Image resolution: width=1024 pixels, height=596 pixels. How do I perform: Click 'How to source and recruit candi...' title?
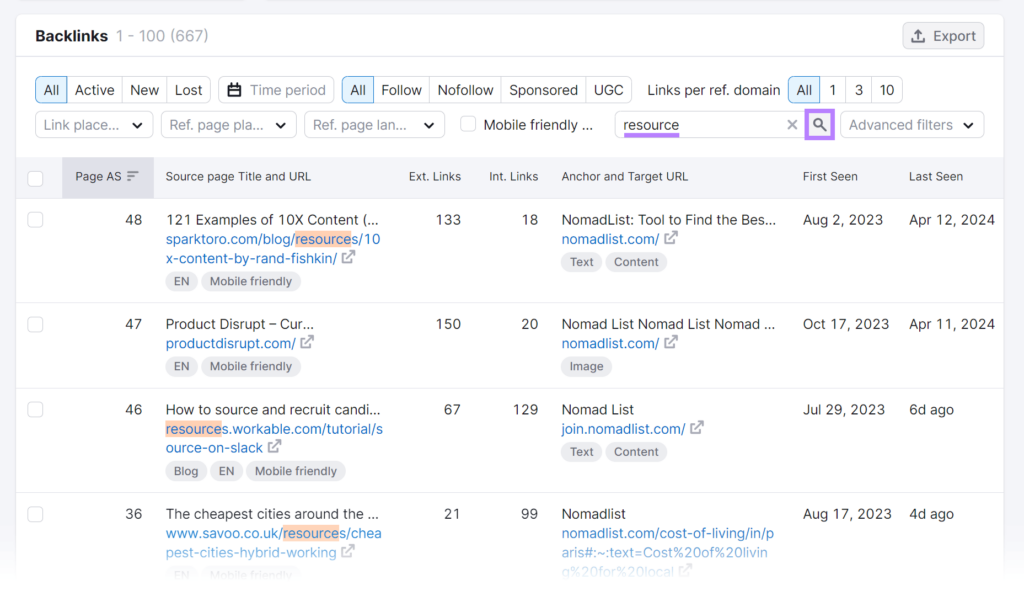pos(272,409)
